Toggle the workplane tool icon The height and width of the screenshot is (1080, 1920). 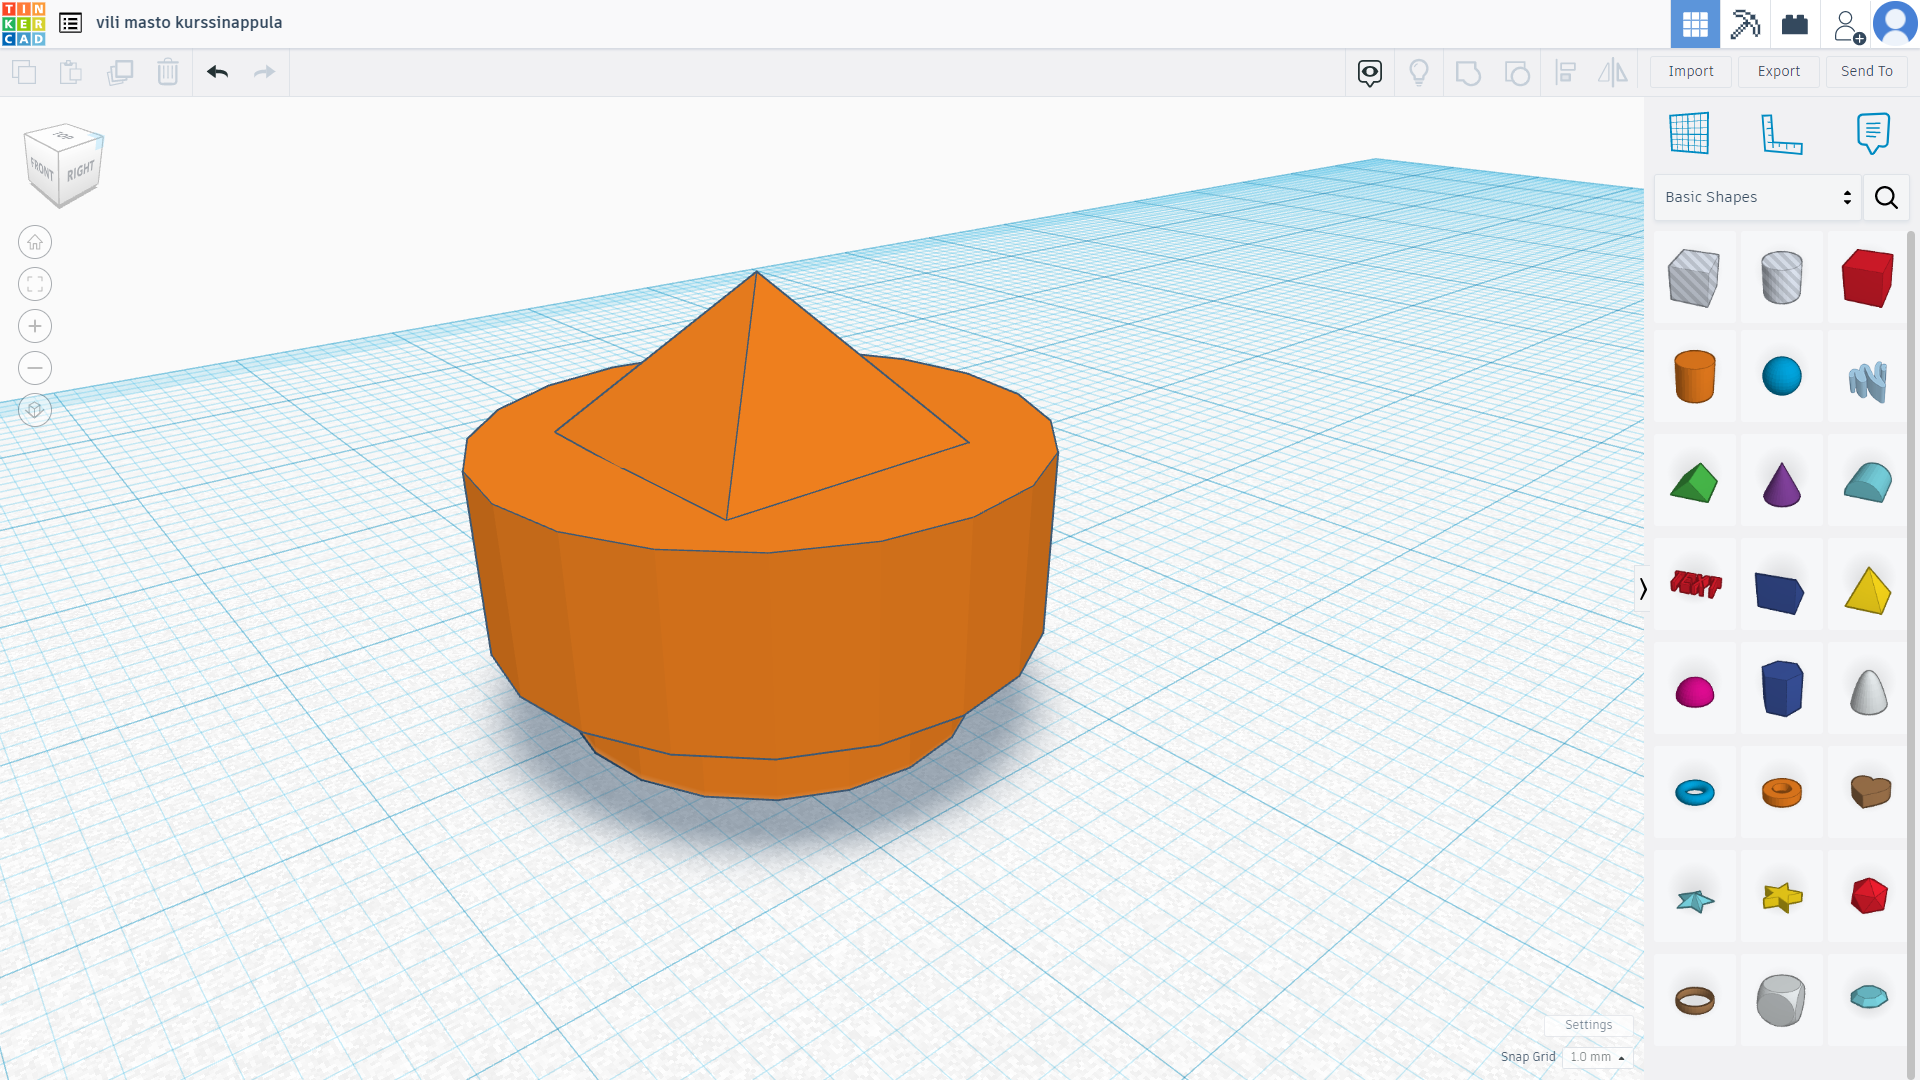[x=1689, y=132]
